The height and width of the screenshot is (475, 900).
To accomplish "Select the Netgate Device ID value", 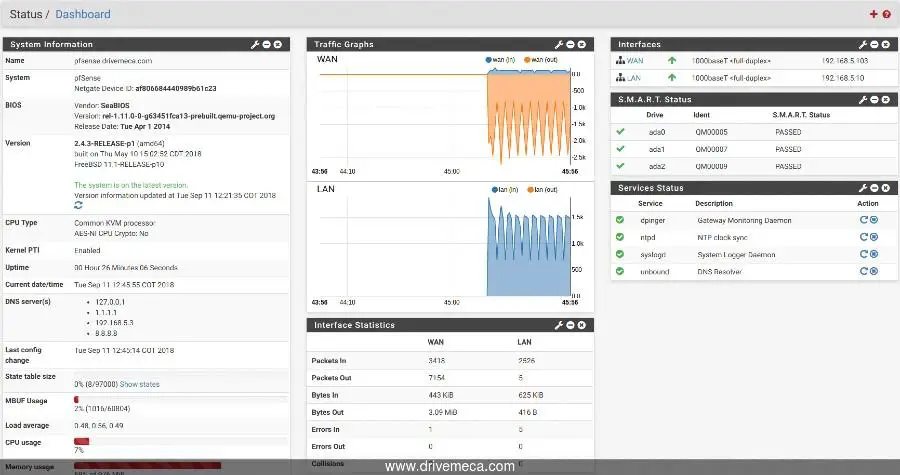I will pos(176,88).
